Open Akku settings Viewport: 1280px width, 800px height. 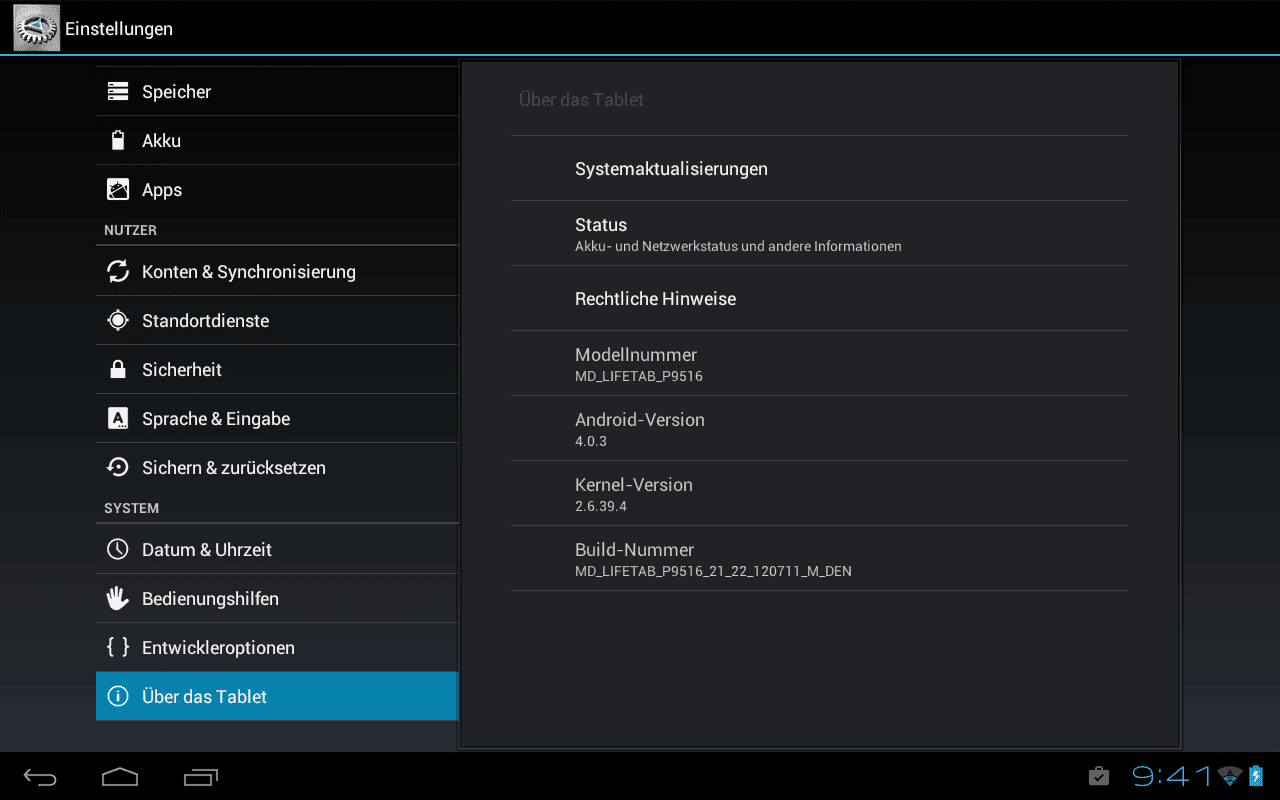tap(277, 140)
